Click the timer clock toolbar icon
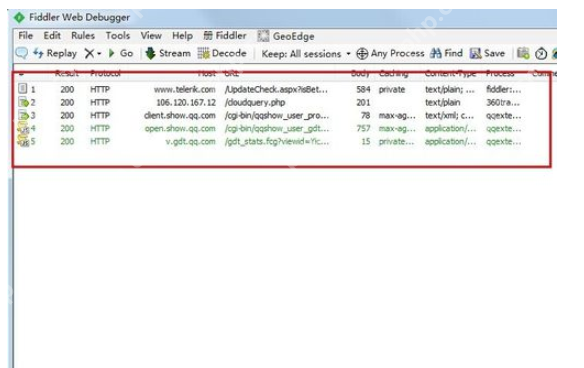Screen dimensions: 584x368 click(x=541, y=54)
